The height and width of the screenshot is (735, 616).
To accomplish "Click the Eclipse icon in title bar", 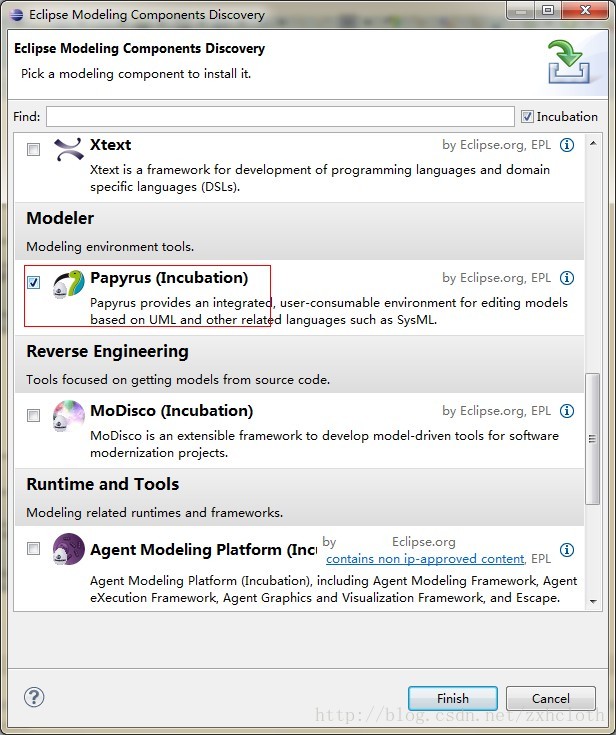I will point(16,14).
